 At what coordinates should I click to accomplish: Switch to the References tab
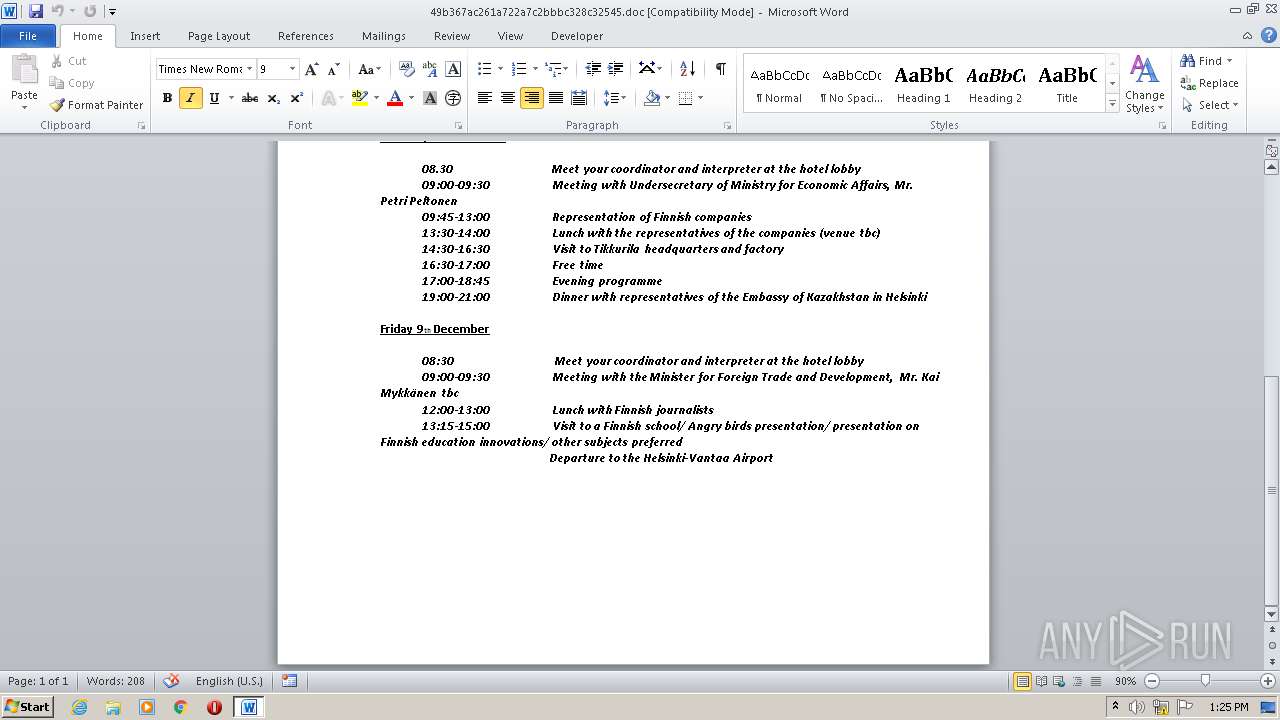coord(306,36)
